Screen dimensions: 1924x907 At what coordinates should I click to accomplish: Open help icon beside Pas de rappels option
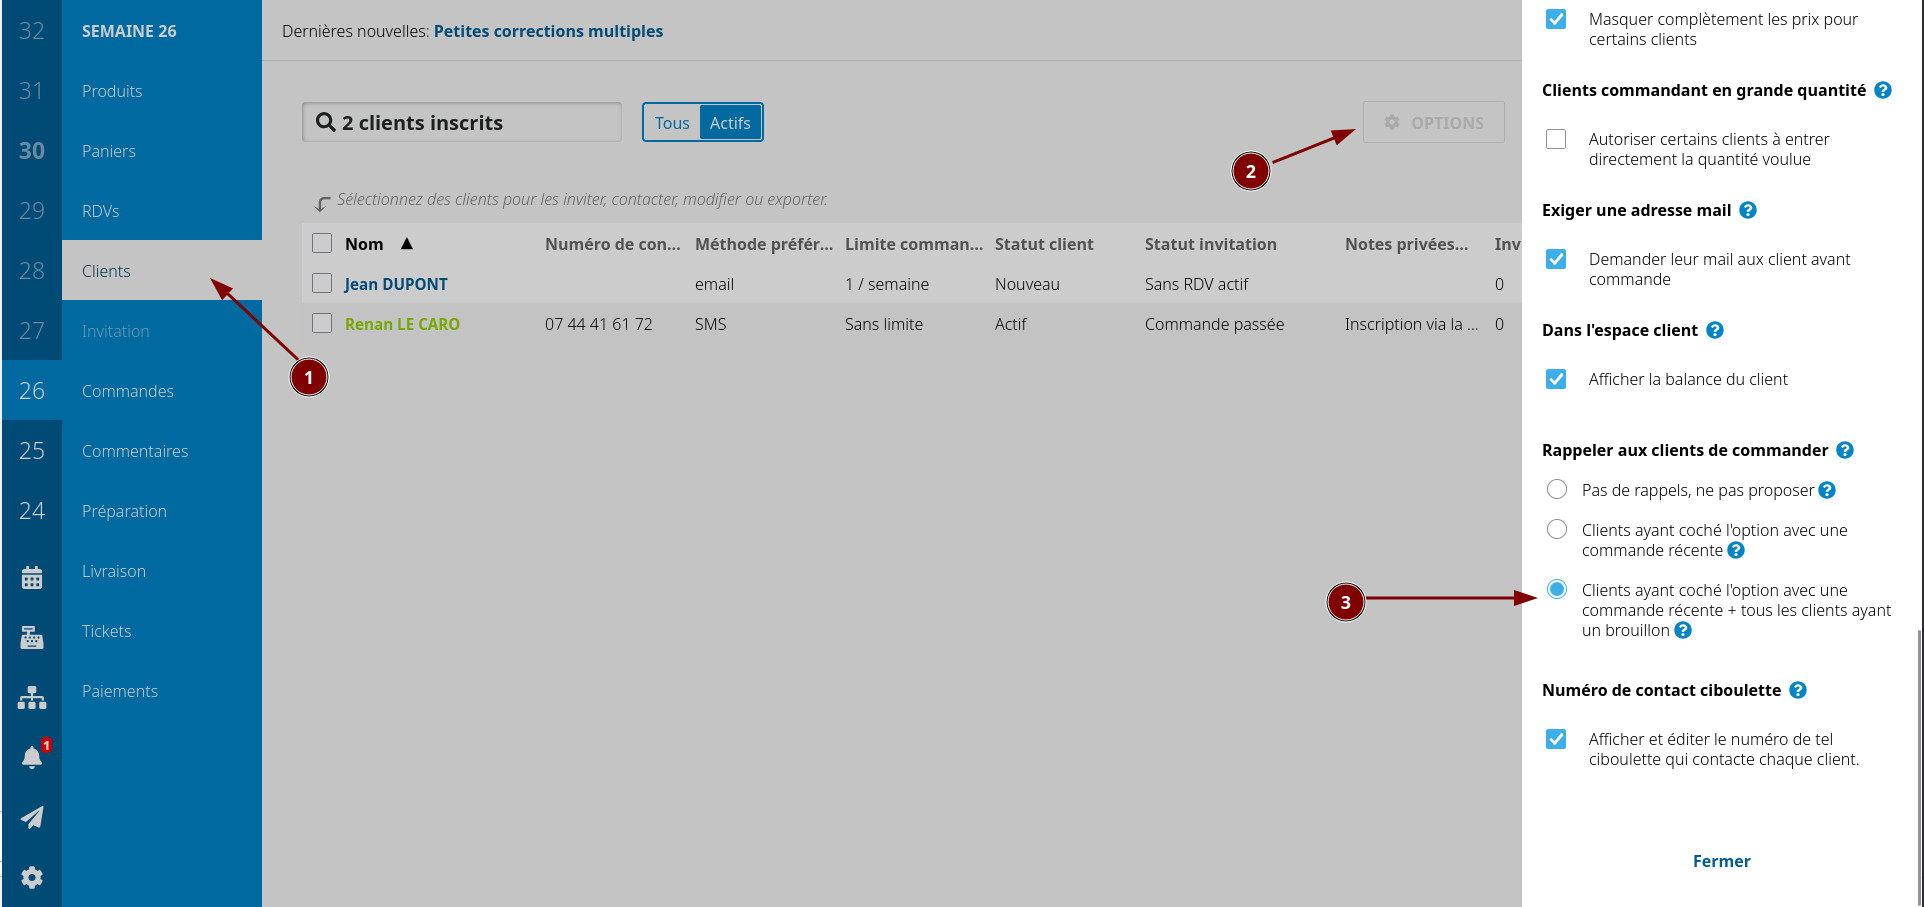click(1827, 490)
